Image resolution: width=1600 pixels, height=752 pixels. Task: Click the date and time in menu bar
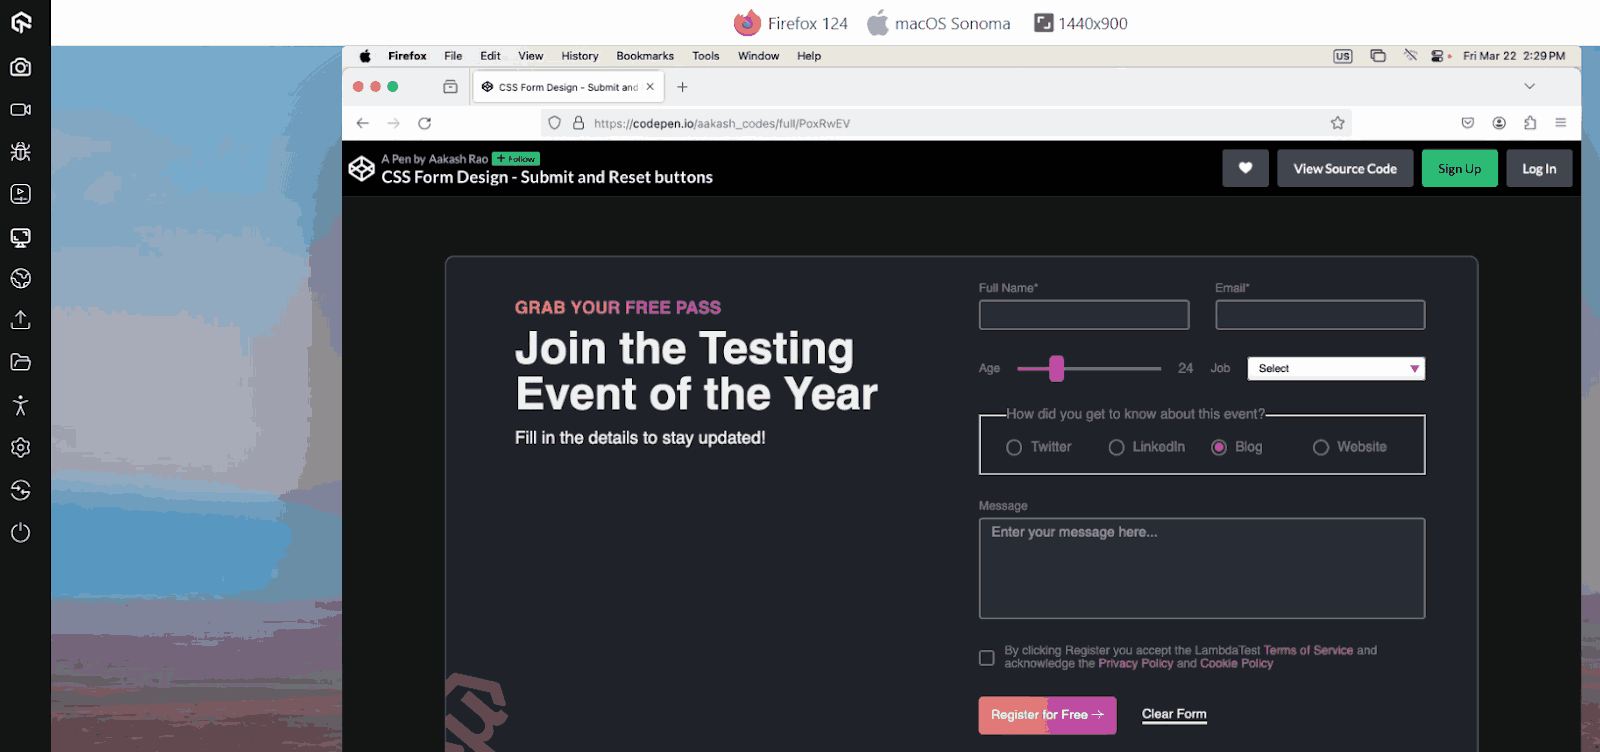1514,56
